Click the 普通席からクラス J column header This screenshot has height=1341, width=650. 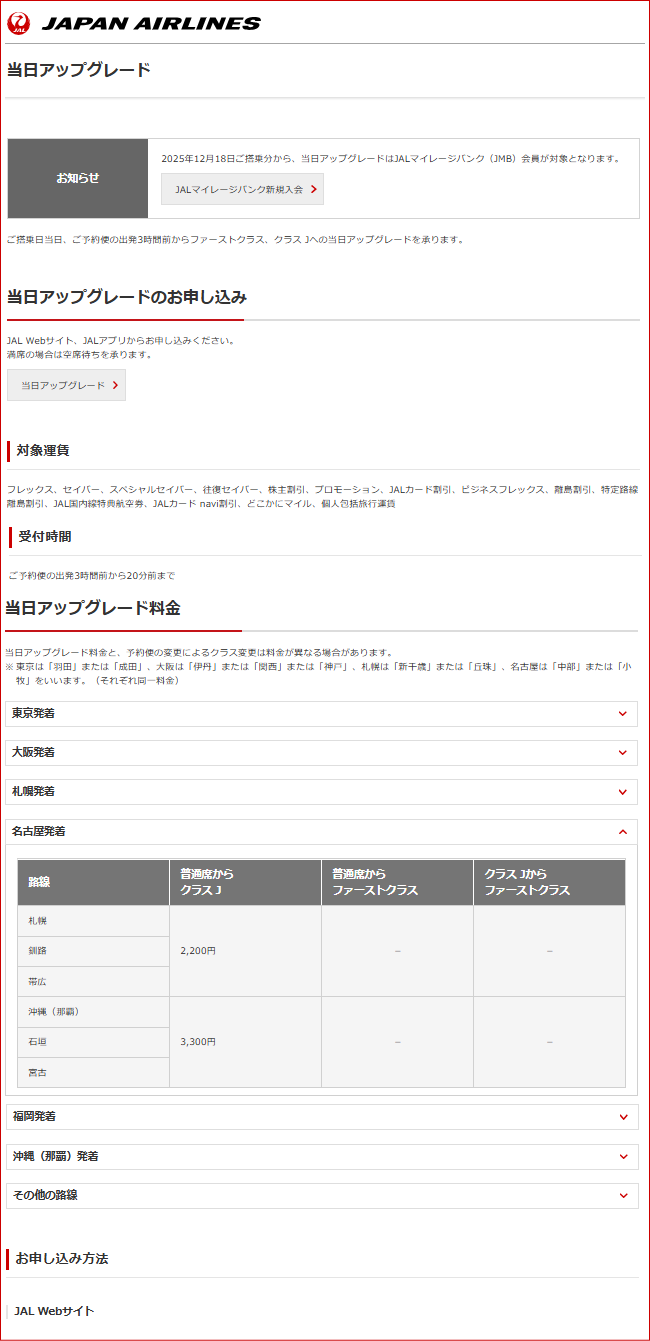pos(245,882)
